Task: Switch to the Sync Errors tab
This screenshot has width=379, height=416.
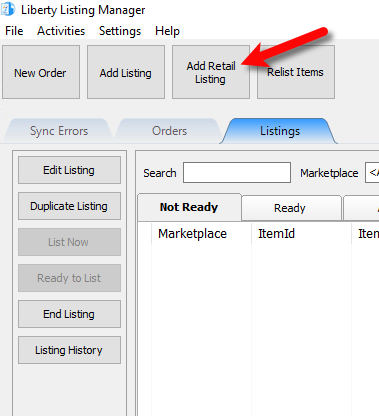Action: (59, 131)
